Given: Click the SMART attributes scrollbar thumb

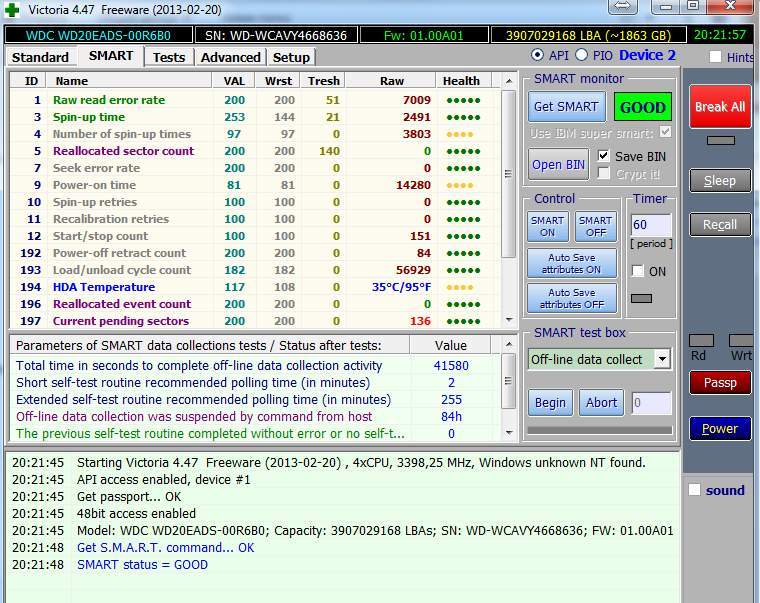Looking at the screenshot, I should pyautogui.click(x=508, y=173).
